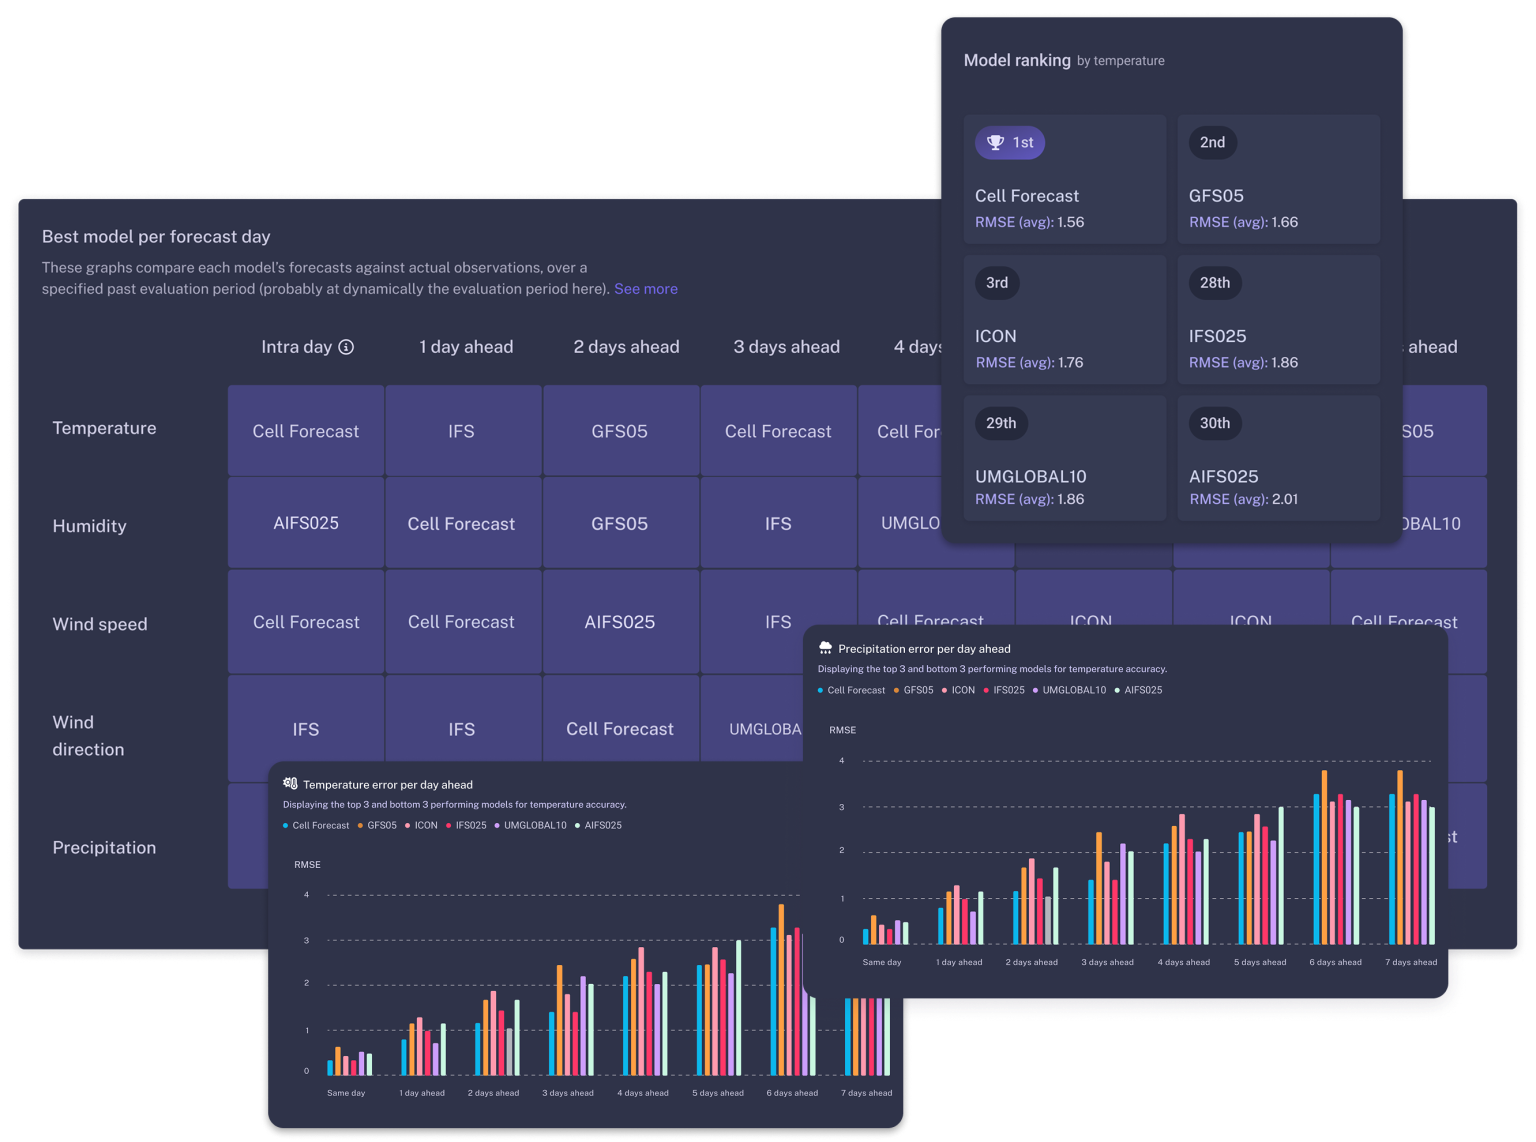The image size is (1536, 1142).
Task: Open the GFS05 2nd place ranking card
Action: pyautogui.click(x=1278, y=180)
